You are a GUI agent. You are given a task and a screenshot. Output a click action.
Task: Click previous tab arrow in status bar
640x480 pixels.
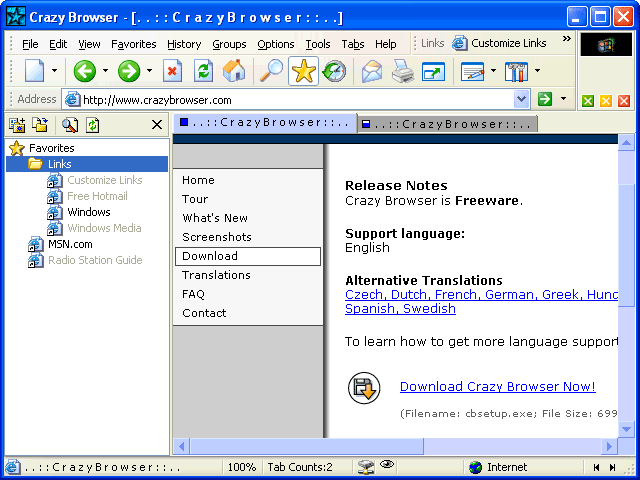(597, 467)
